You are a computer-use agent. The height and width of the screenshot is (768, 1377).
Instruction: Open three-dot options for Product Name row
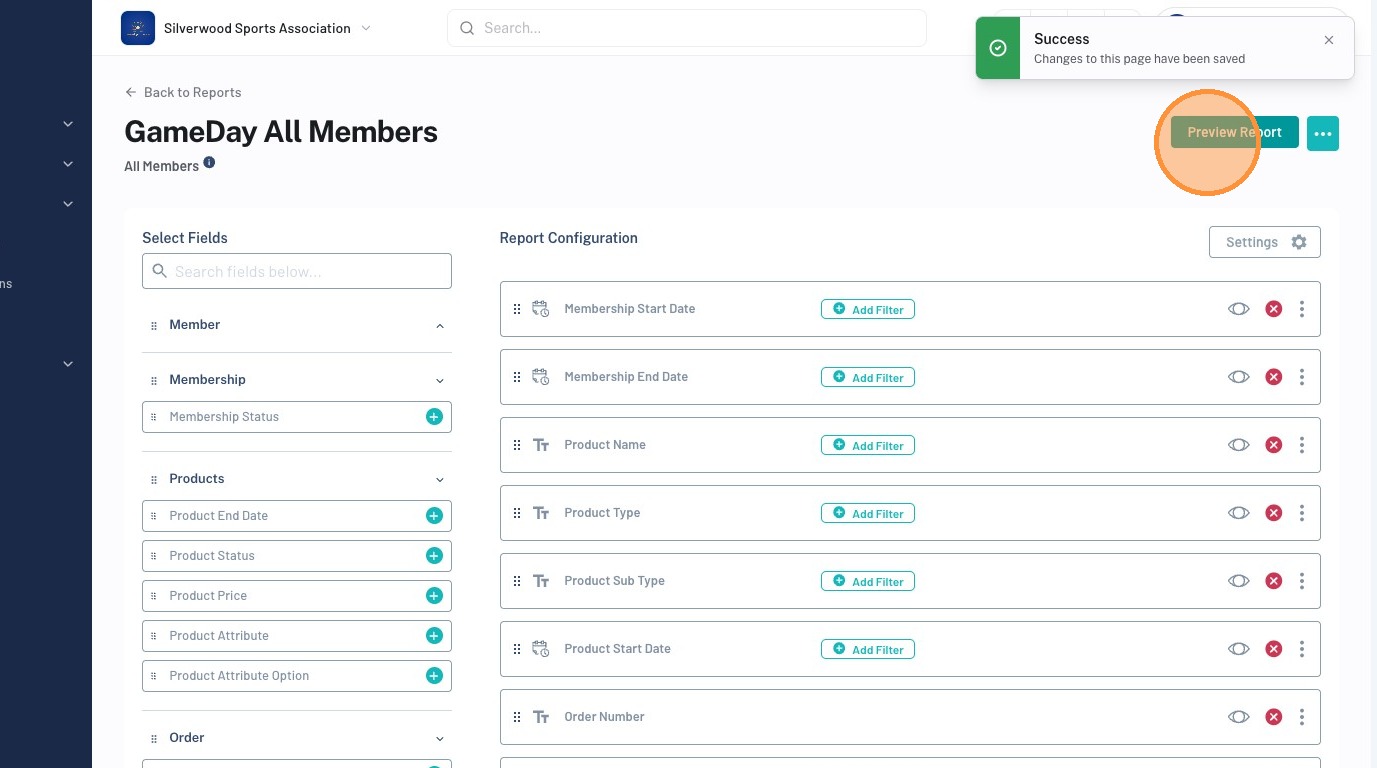(1301, 445)
